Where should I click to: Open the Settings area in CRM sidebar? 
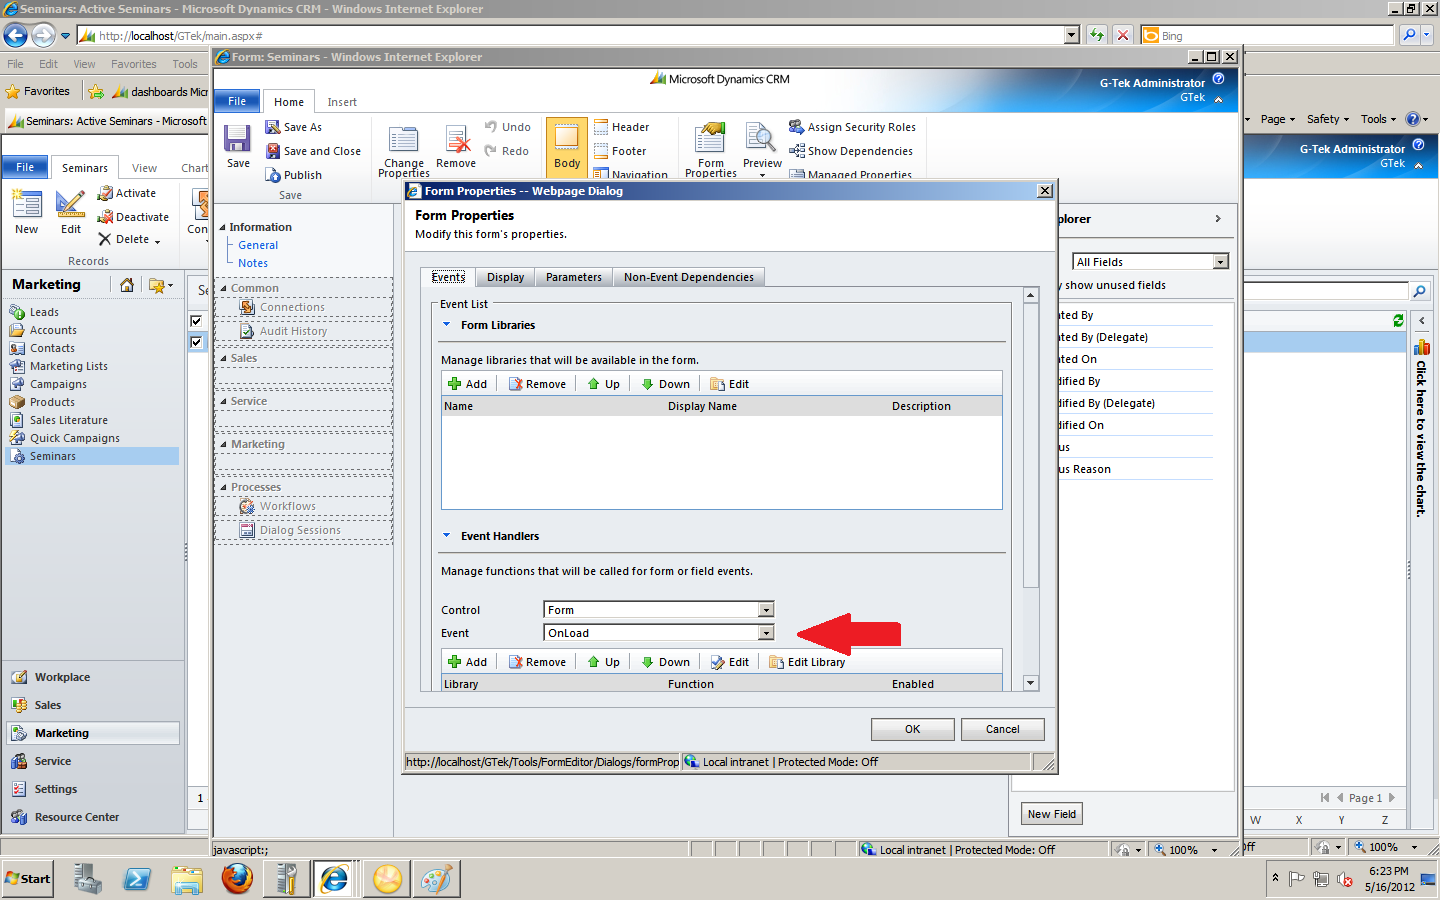pyautogui.click(x=55, y=789)
